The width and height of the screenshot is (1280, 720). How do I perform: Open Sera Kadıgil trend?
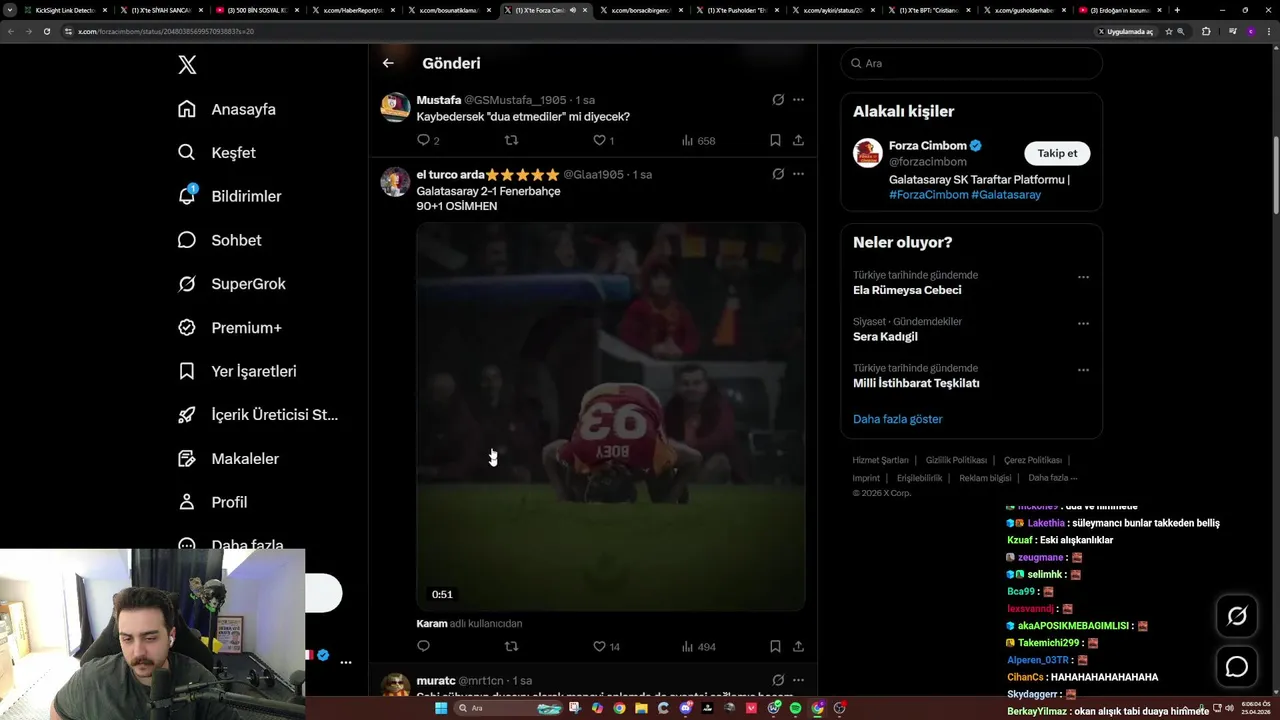(885, 337)
